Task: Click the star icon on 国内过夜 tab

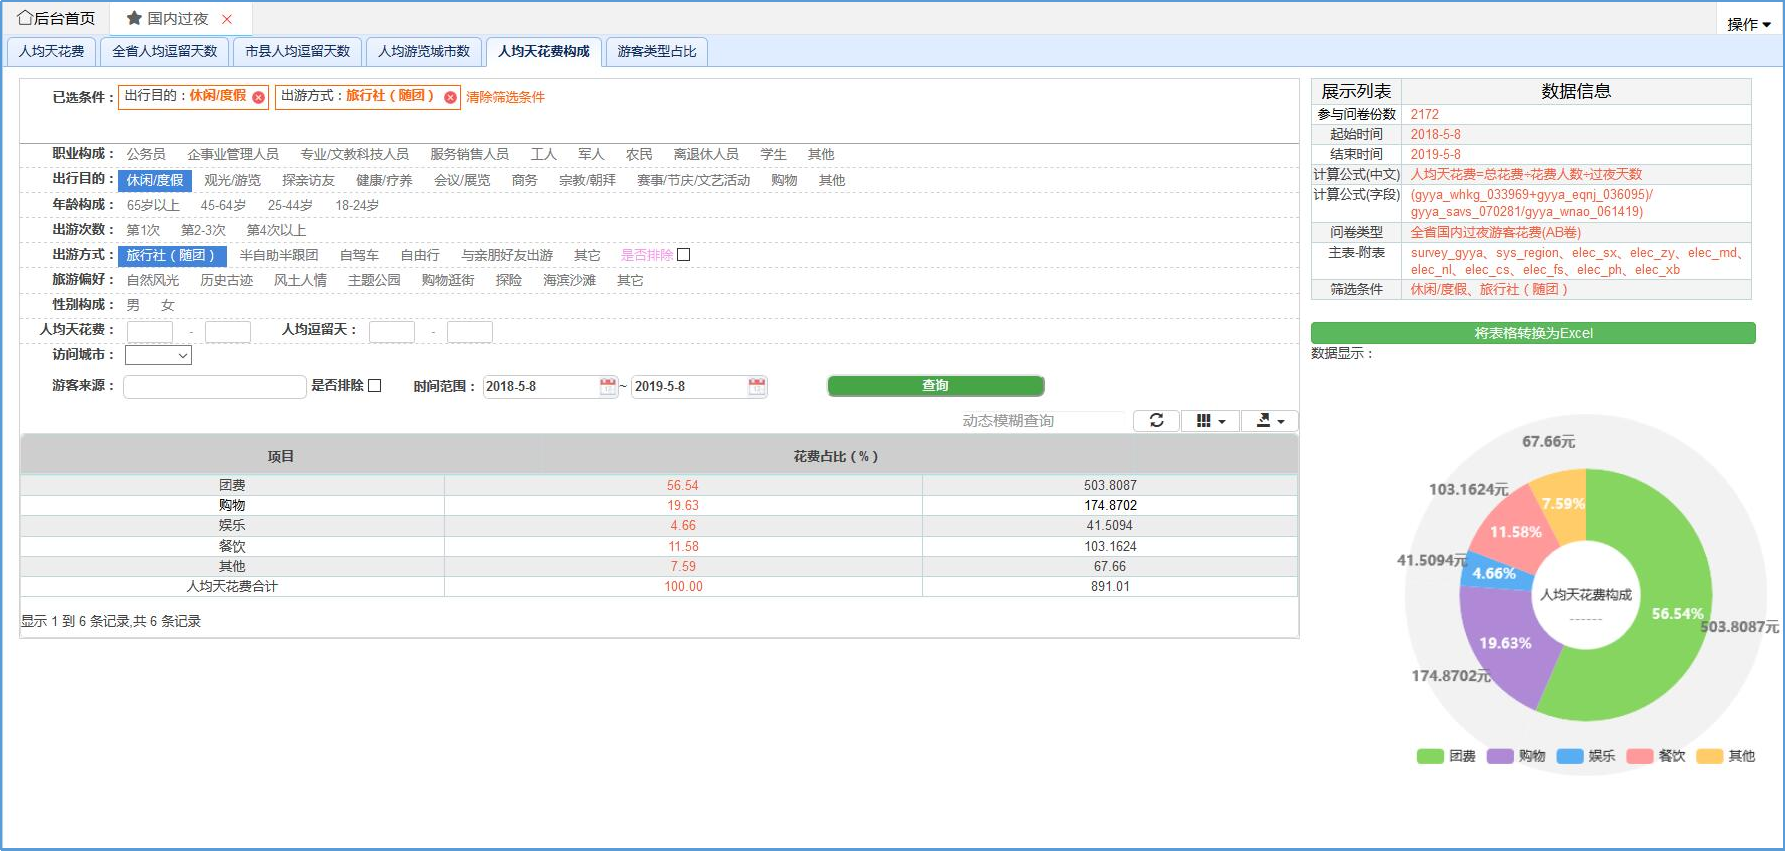Action: pos(134,18)
